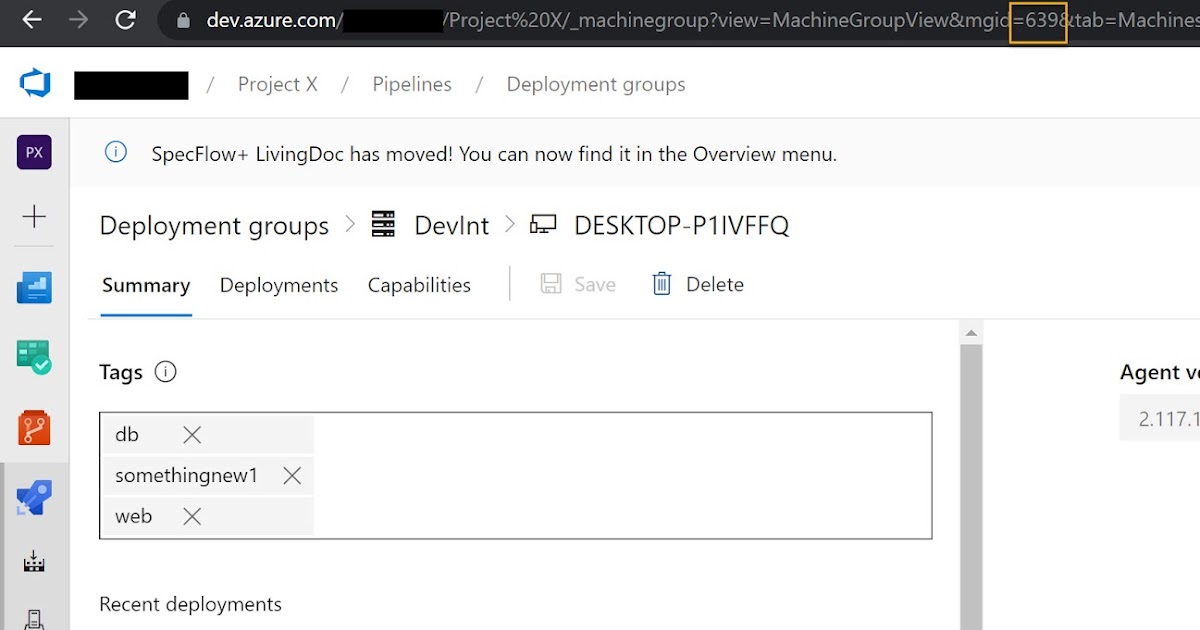This screenshot has height=630, width=1200.
Task: Open the Repos branch icon in the sidebar
Action: click(34, 428)
